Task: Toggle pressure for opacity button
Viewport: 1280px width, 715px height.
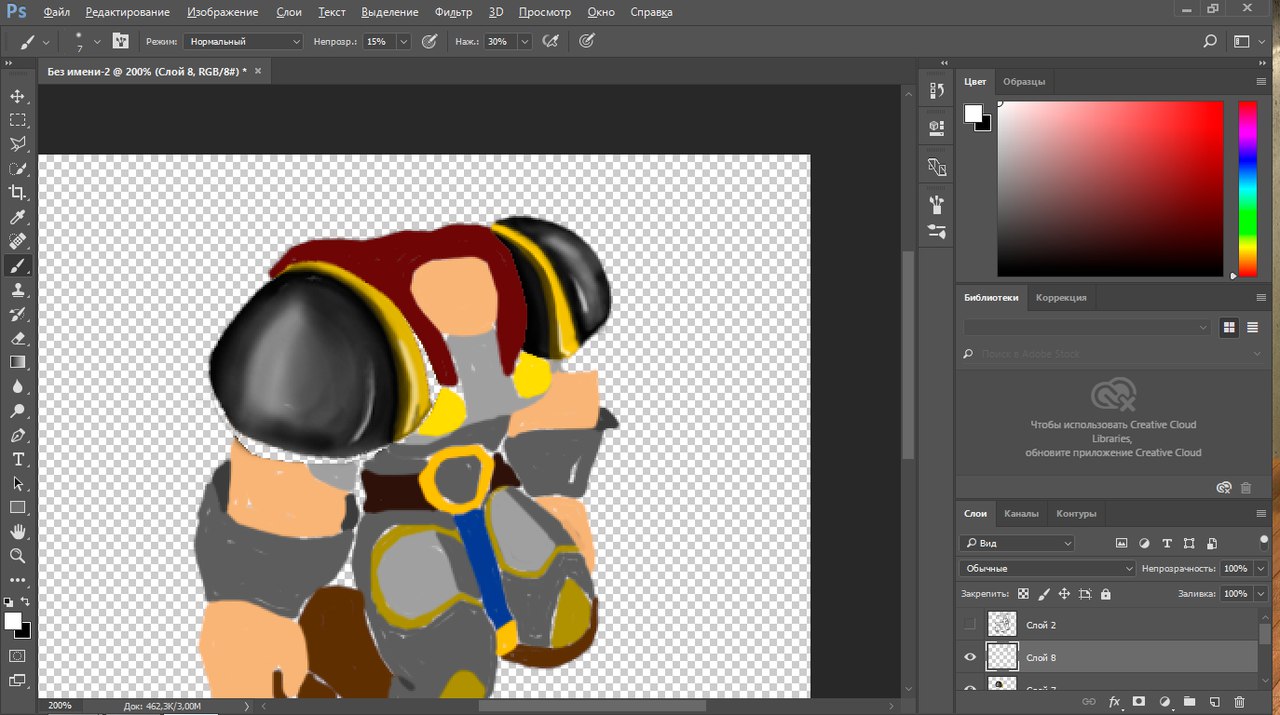Action: [x=429, y=42]
